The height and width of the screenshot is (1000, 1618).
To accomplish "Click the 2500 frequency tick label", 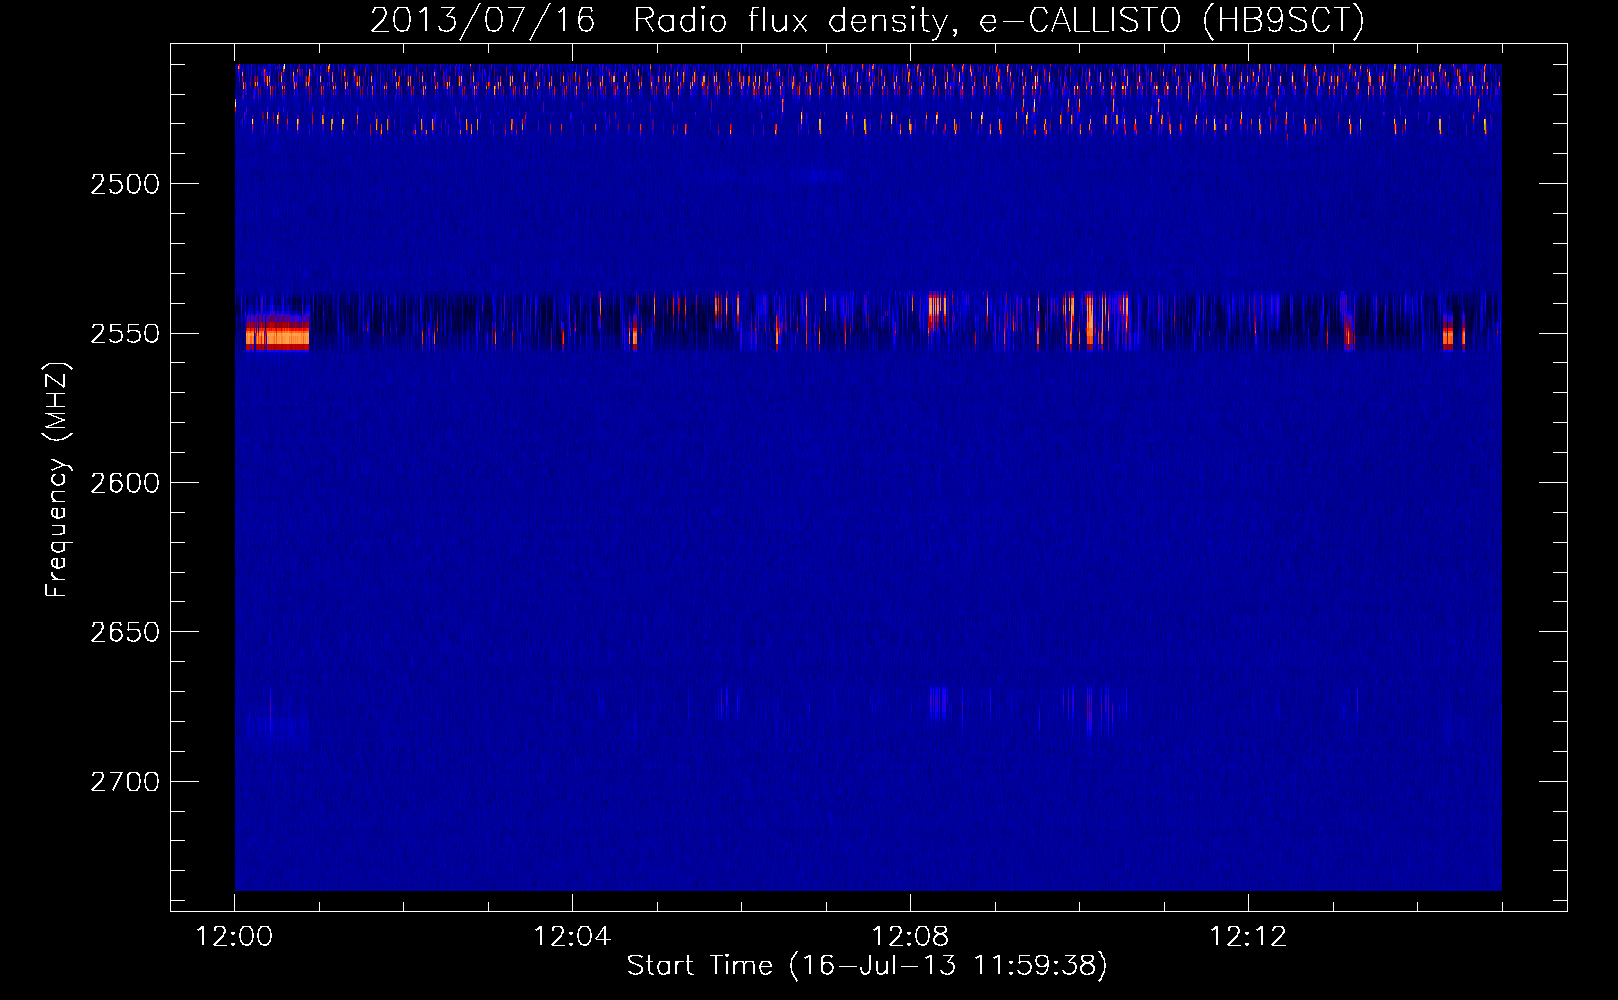I will click(125, 184).
